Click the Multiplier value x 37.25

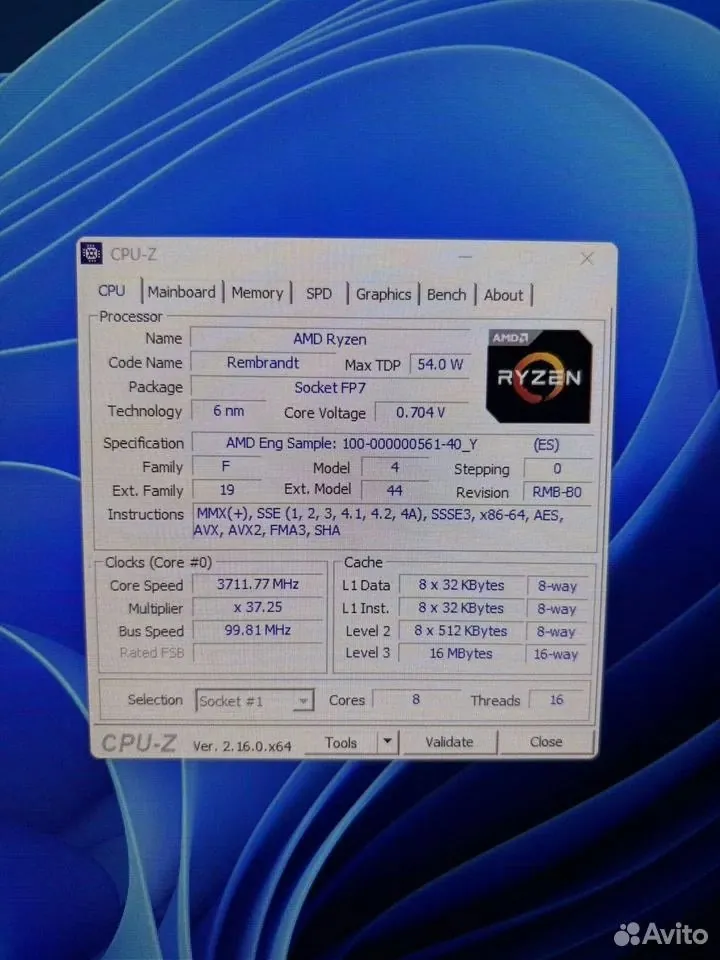click(x=257, y=607)
